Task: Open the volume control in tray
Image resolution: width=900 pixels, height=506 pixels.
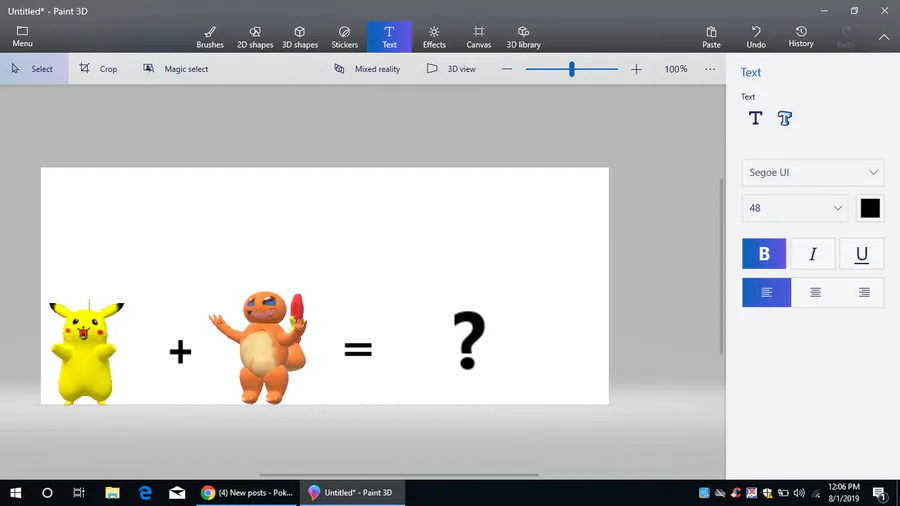Action: 799,493
